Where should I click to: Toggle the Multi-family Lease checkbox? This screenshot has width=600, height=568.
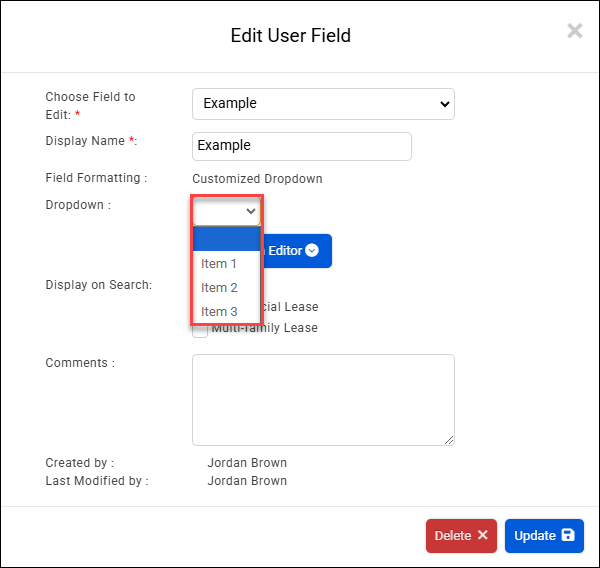[x=200, y=330]
